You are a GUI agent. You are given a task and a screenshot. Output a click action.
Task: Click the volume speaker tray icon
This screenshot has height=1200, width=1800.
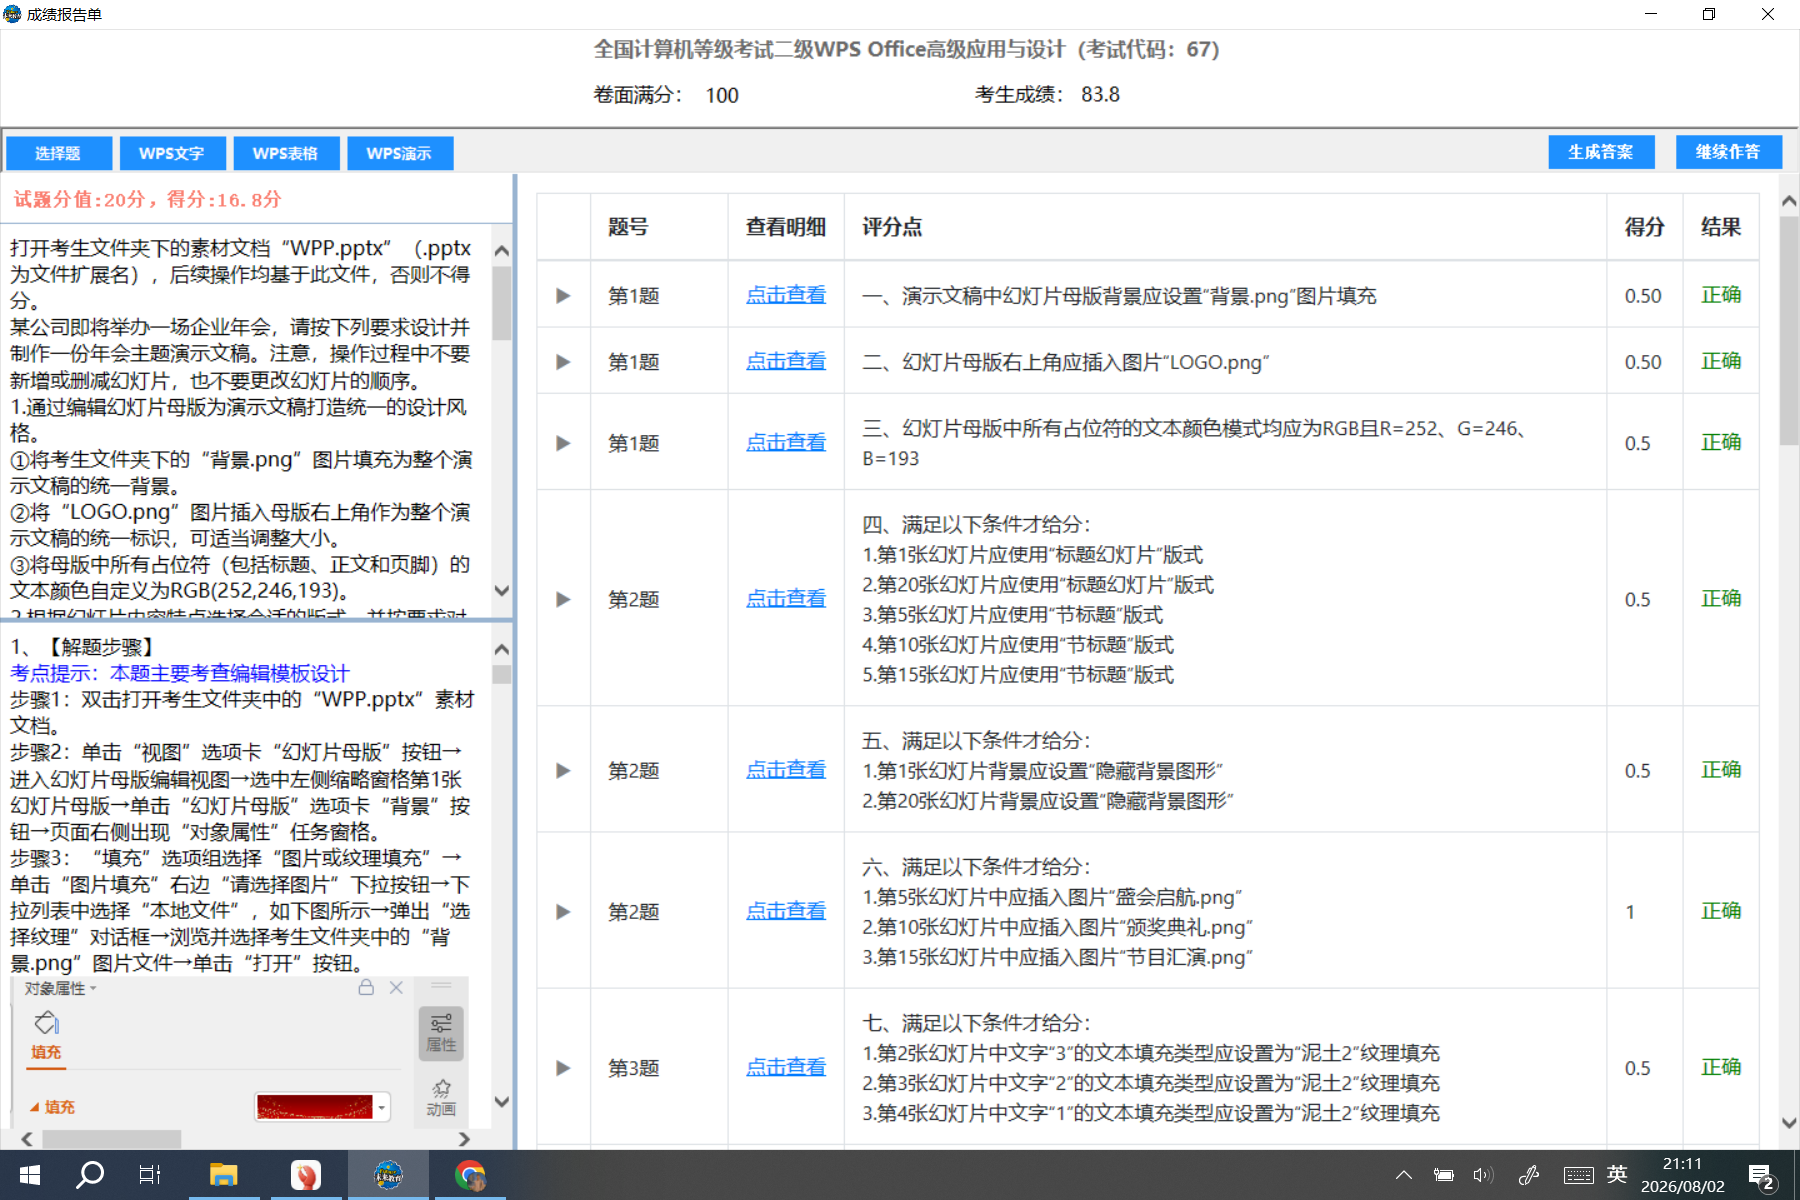pyautogui.click(x=1483, y=1175)
